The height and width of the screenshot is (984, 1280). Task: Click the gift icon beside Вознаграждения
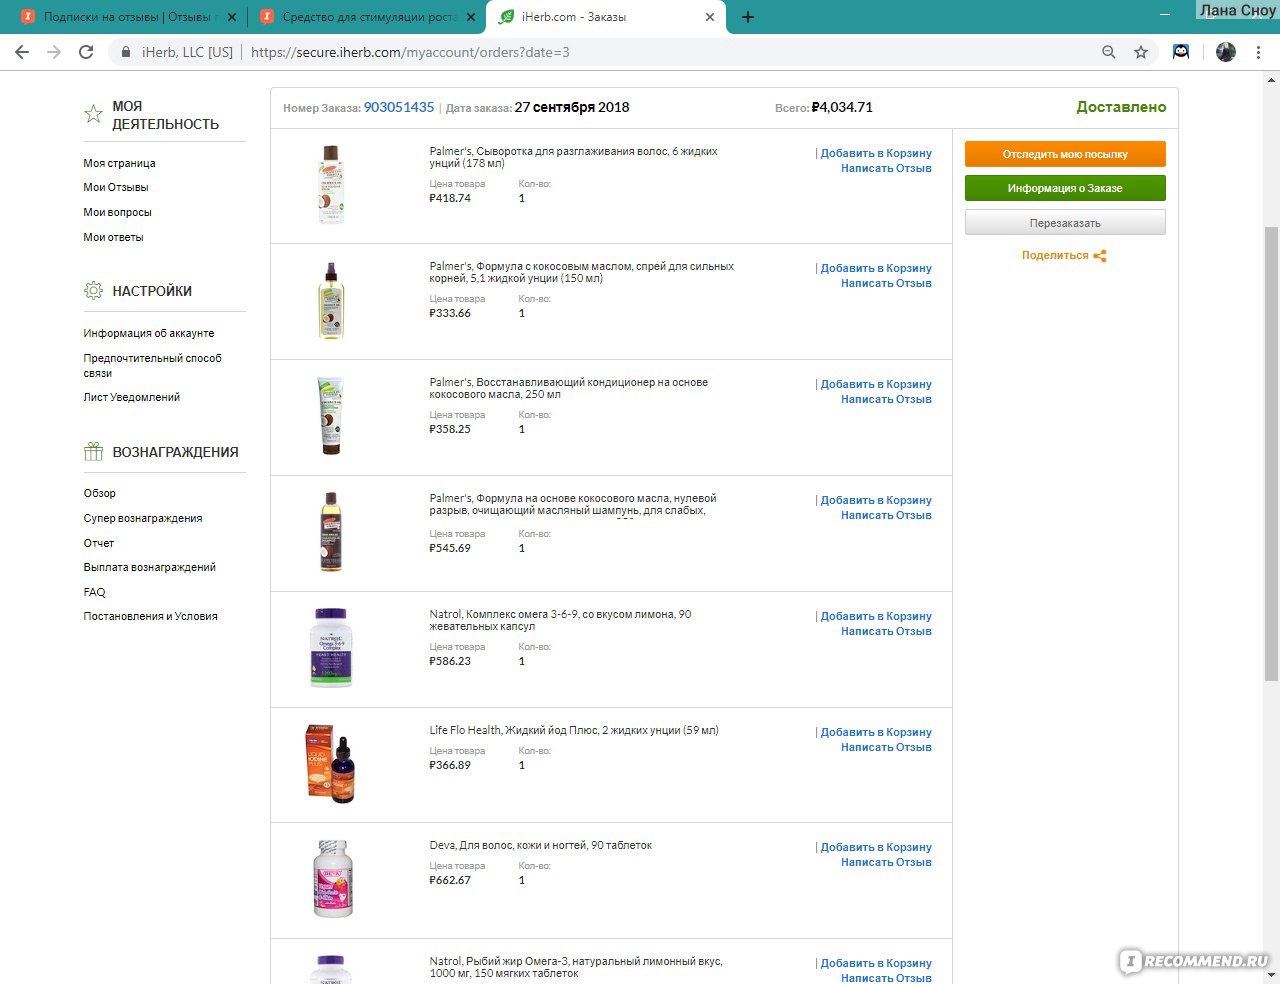point(93,452)
